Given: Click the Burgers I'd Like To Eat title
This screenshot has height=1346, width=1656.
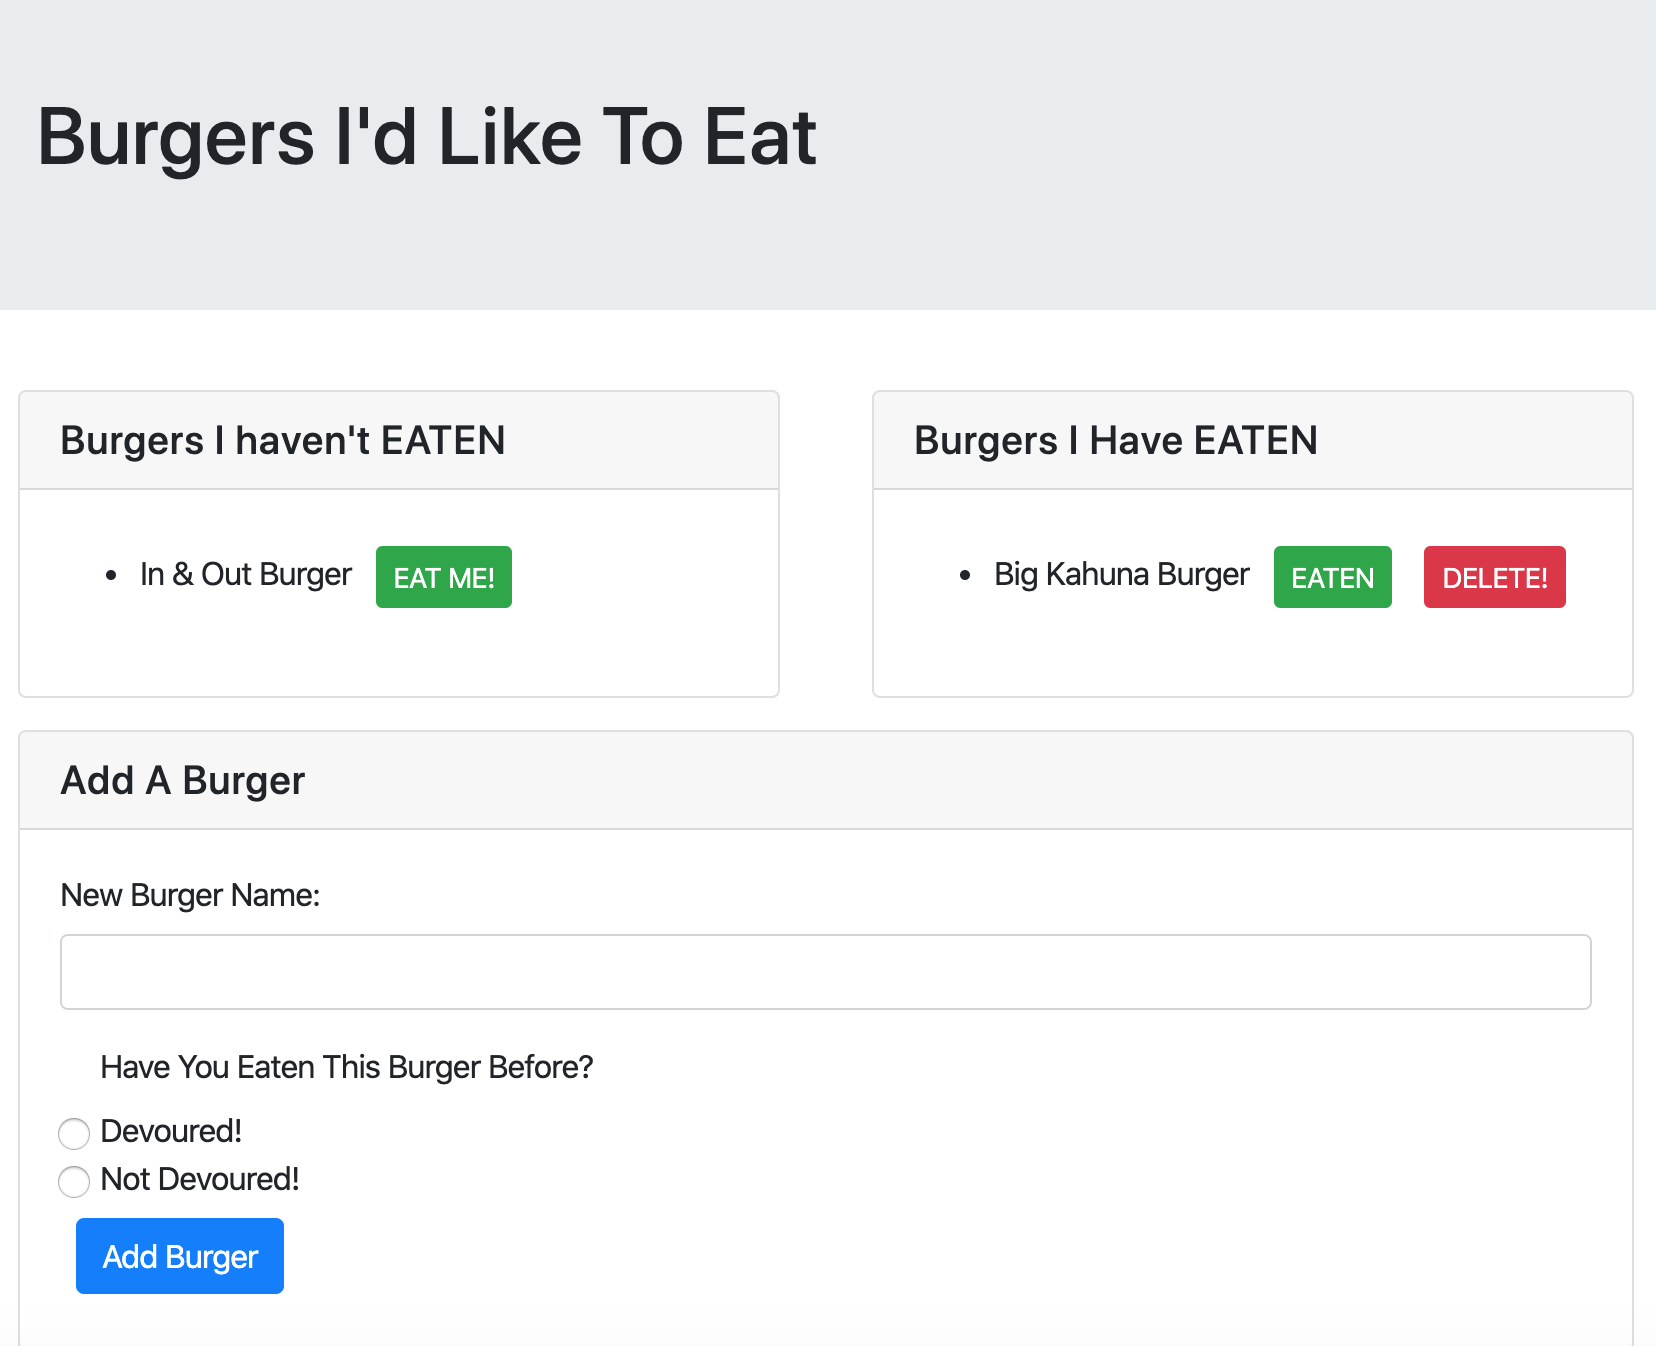Looking at the screenshot, I should (427, 137).
